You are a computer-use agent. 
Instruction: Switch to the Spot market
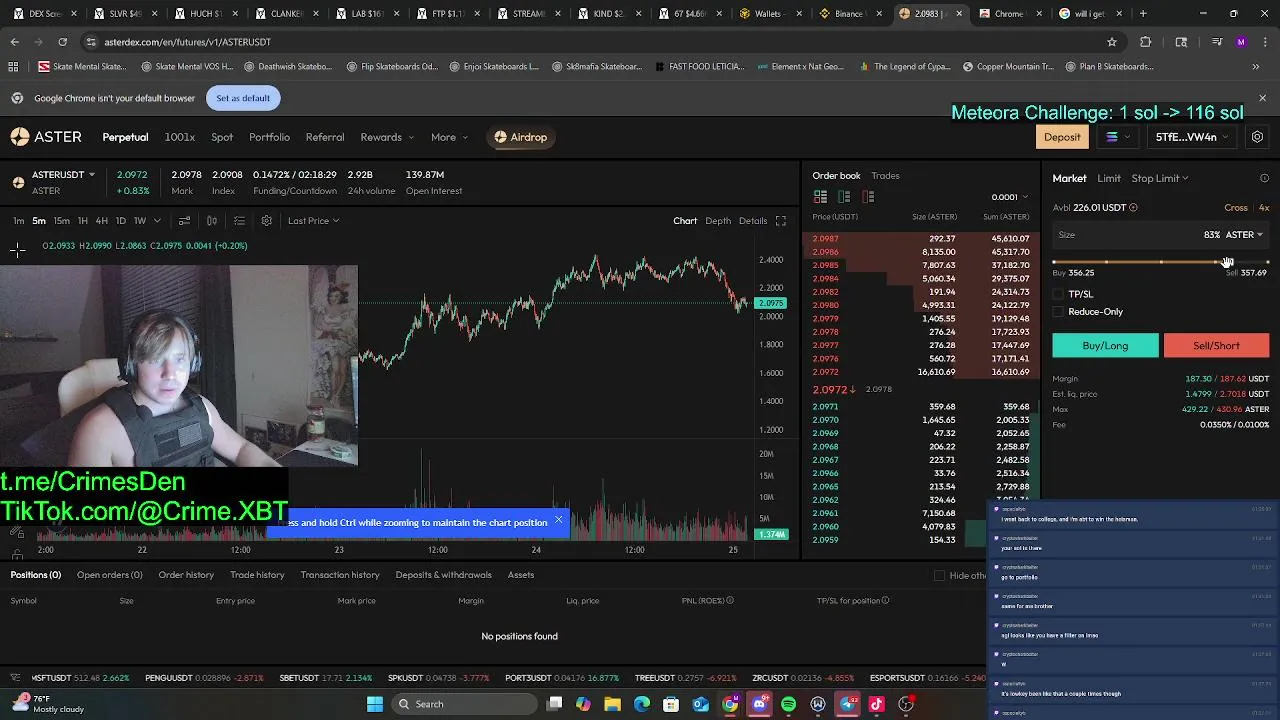tap(222, 137)
